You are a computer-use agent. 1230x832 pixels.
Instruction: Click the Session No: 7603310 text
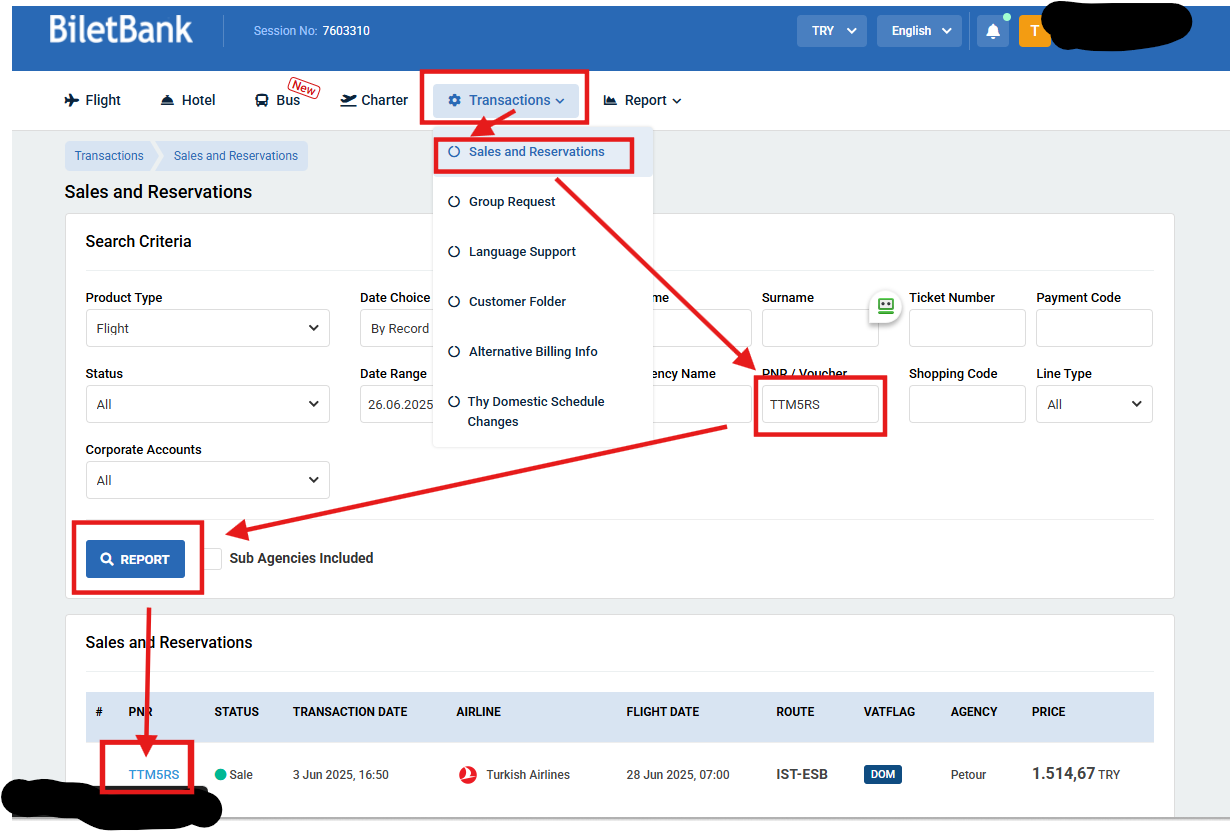[x=312, y=31]
